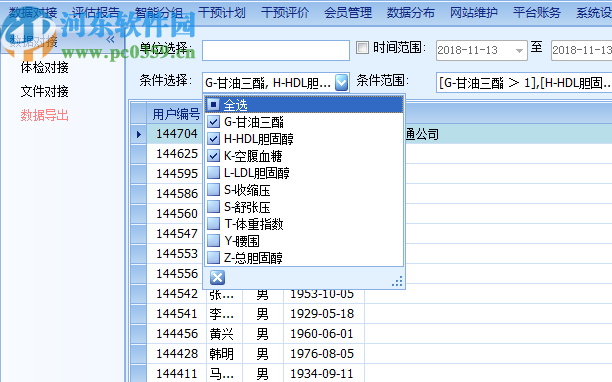Open the 数据对接 menu
The height and width of the screenshot is (382, 612).
[33, 12]
